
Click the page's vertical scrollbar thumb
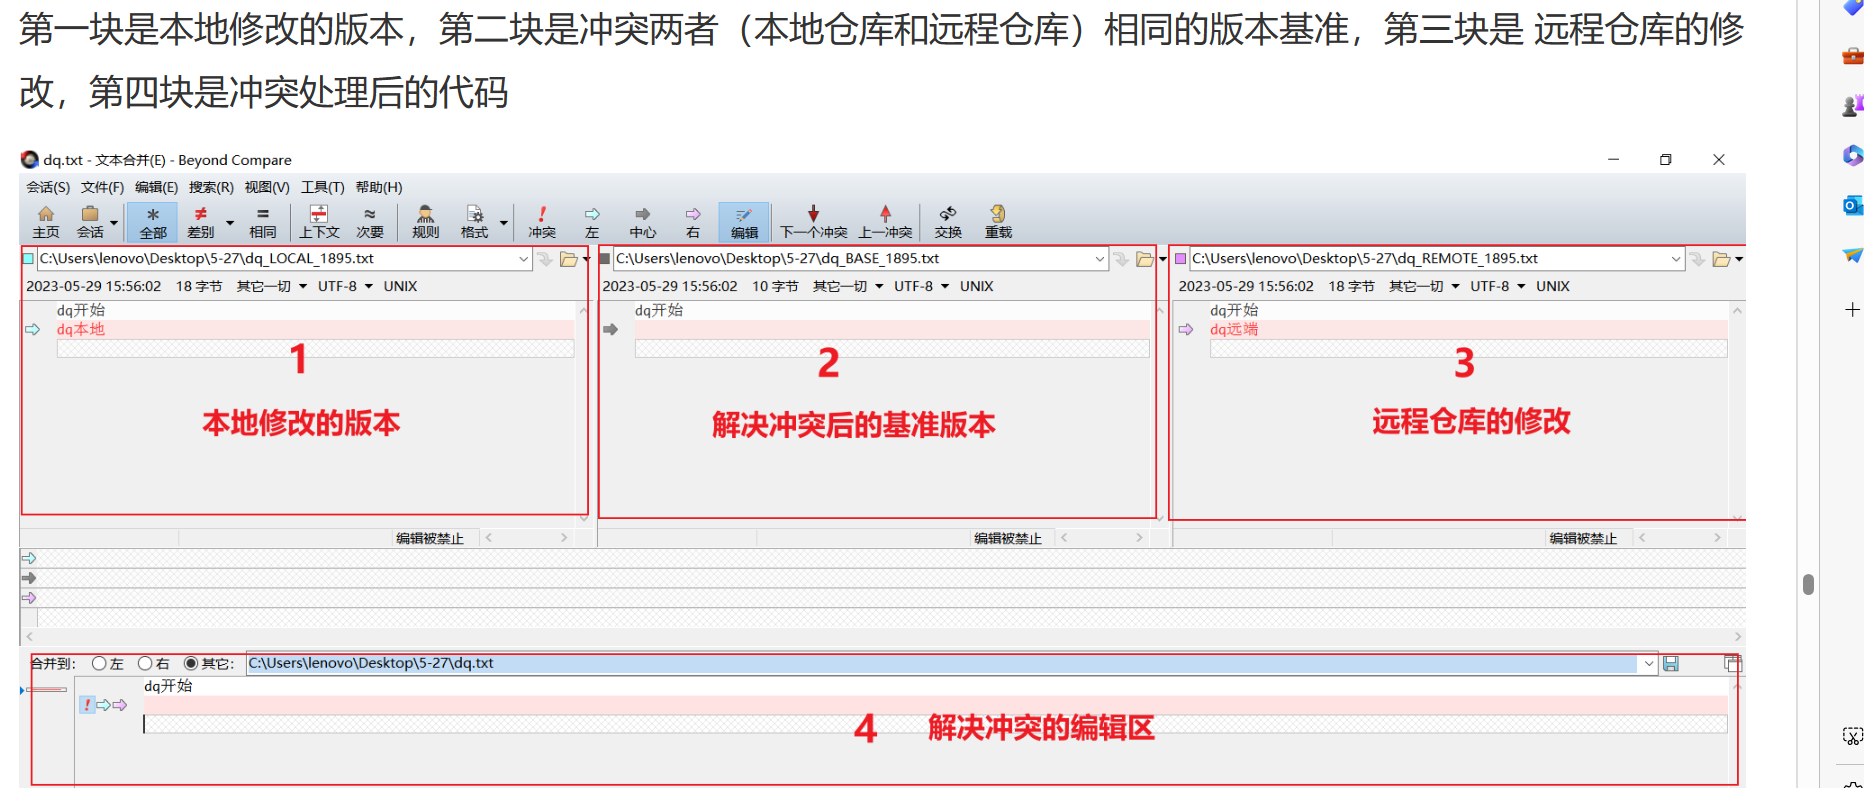click(x=1808, y=584)
